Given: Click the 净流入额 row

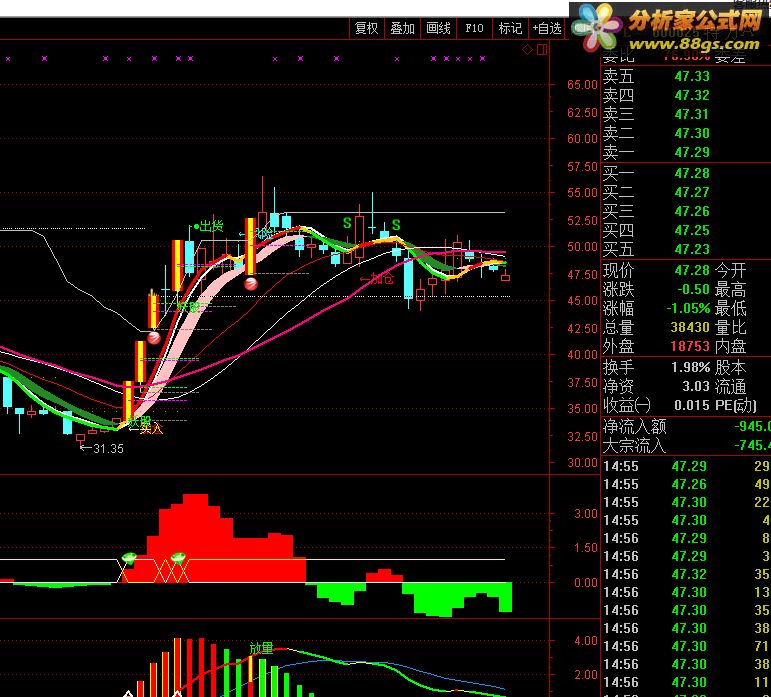Looking at the screenshot, I should click(x=686, y=426).
